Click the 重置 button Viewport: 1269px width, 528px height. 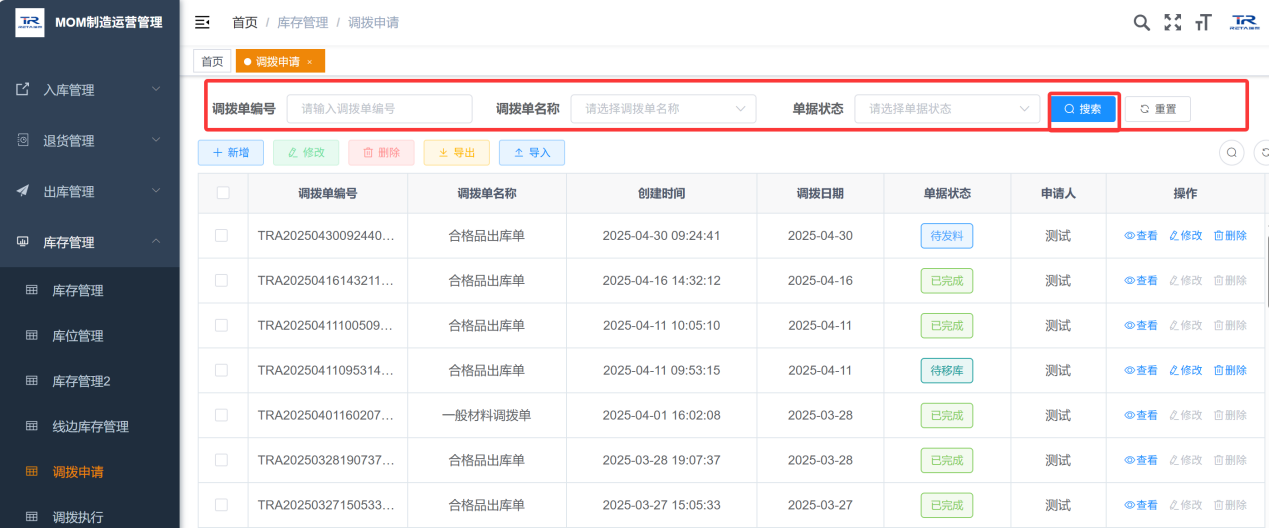[x=1158, y=109]
